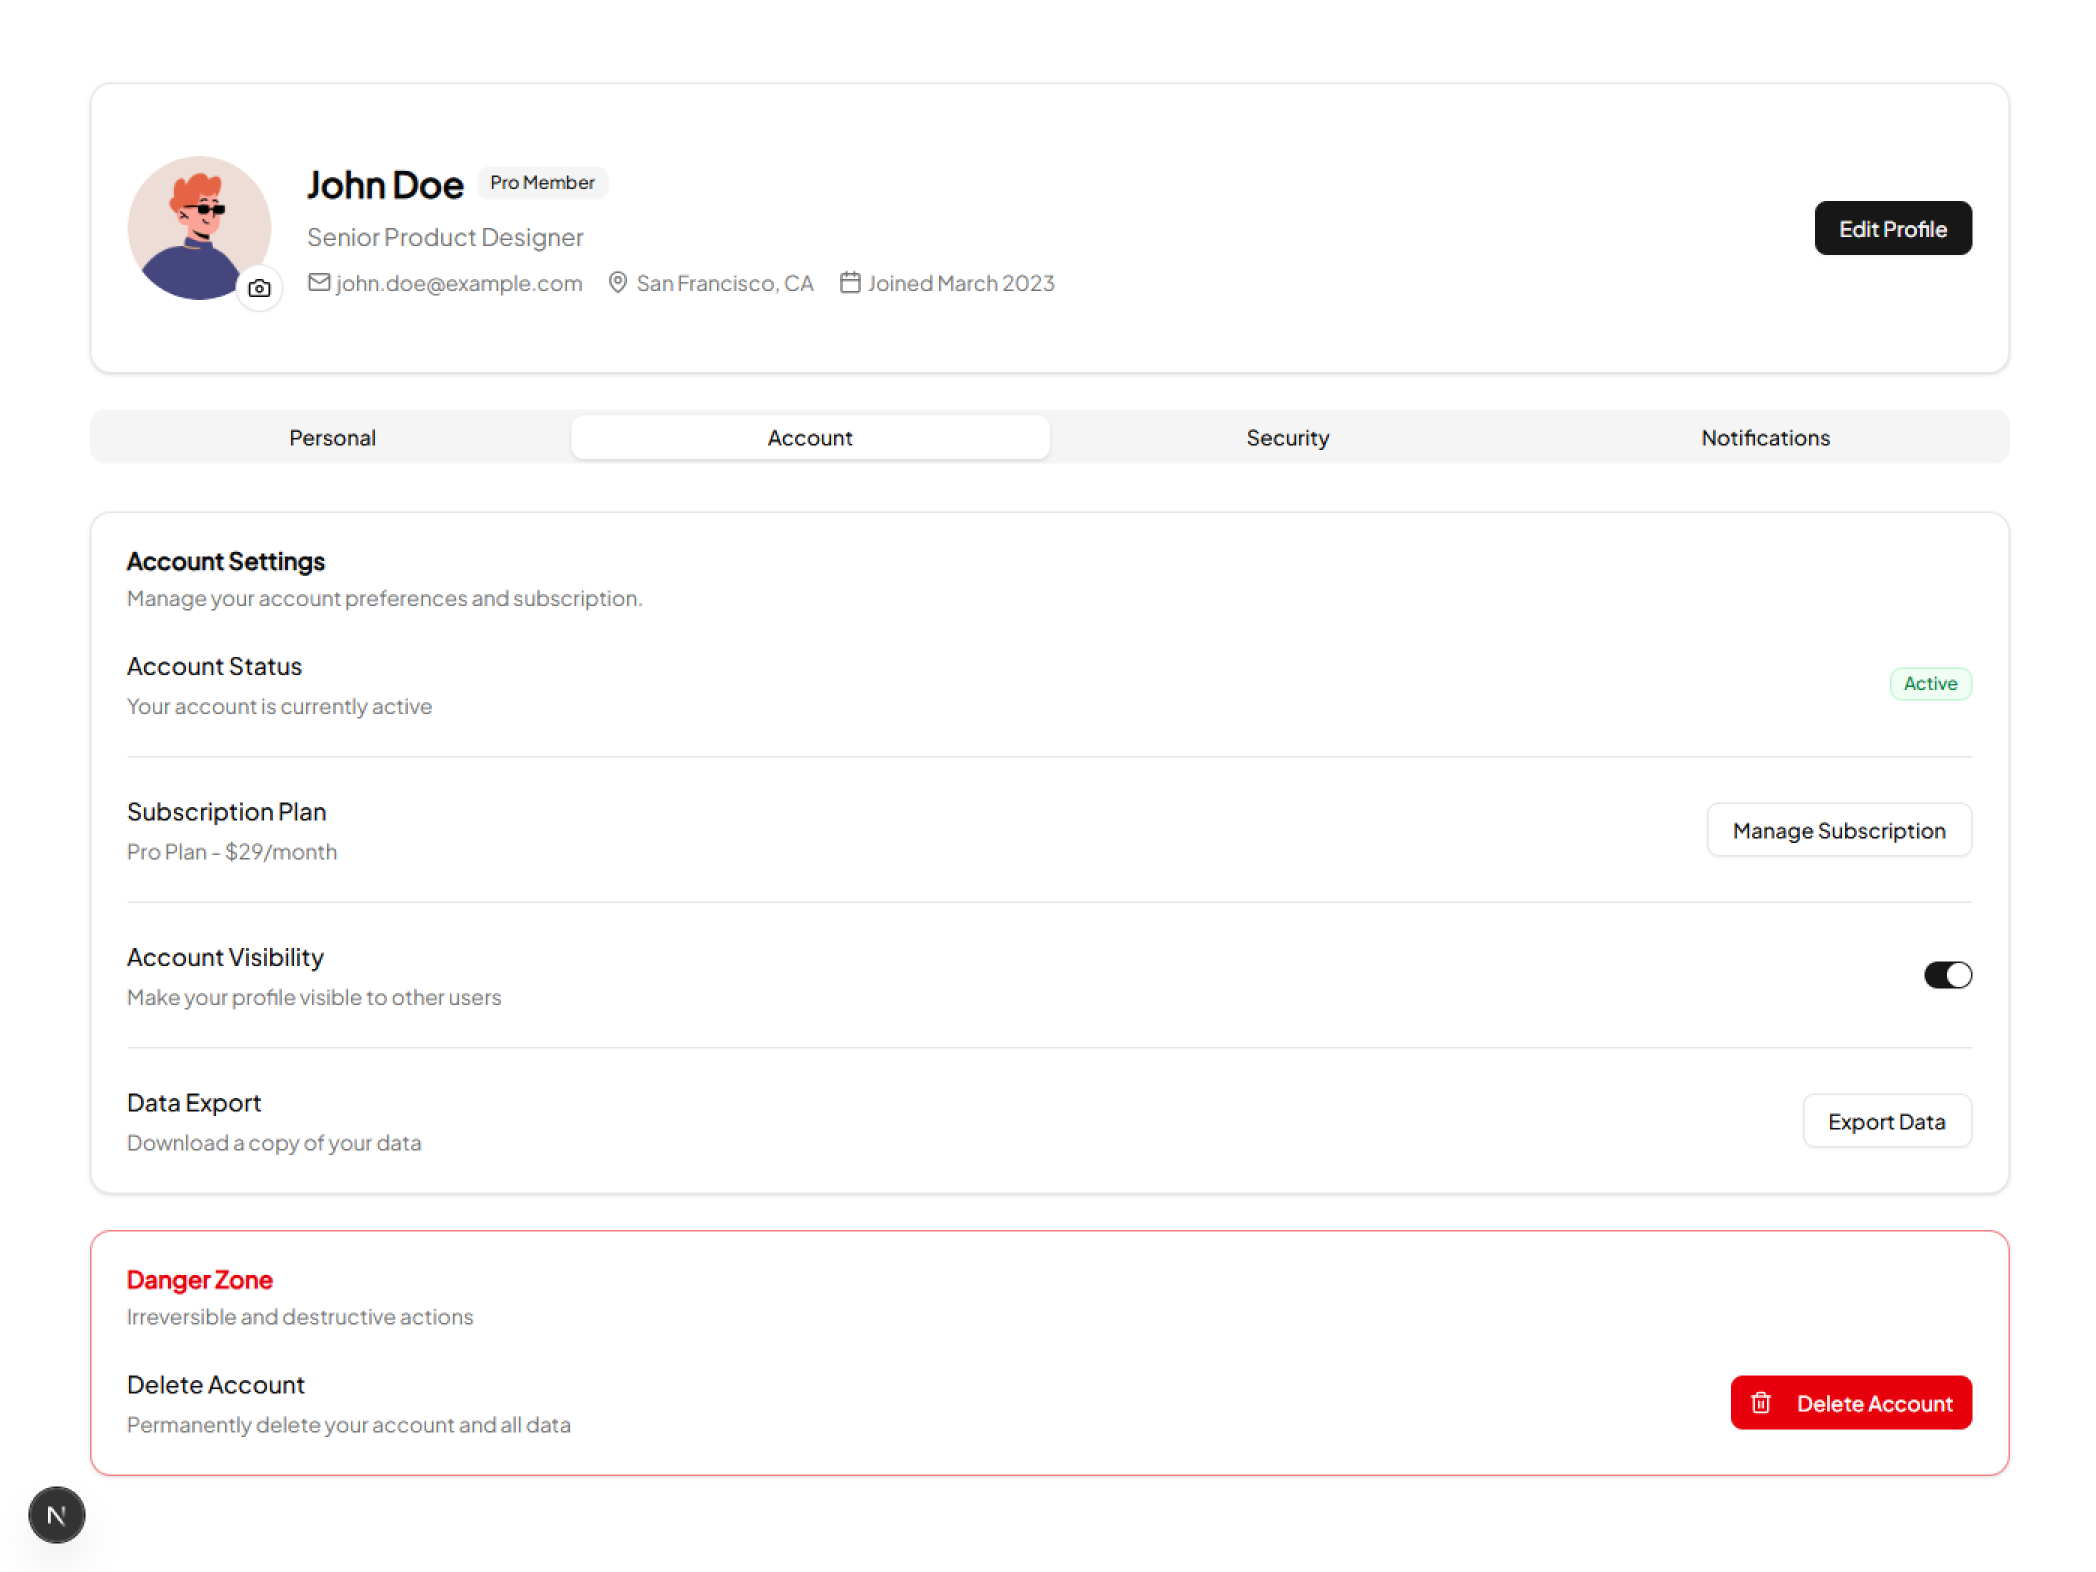The height and width of the screenshot is (1572, 2096).
Task: Click the Pro Member badge
Action: [x=542, y=183]
